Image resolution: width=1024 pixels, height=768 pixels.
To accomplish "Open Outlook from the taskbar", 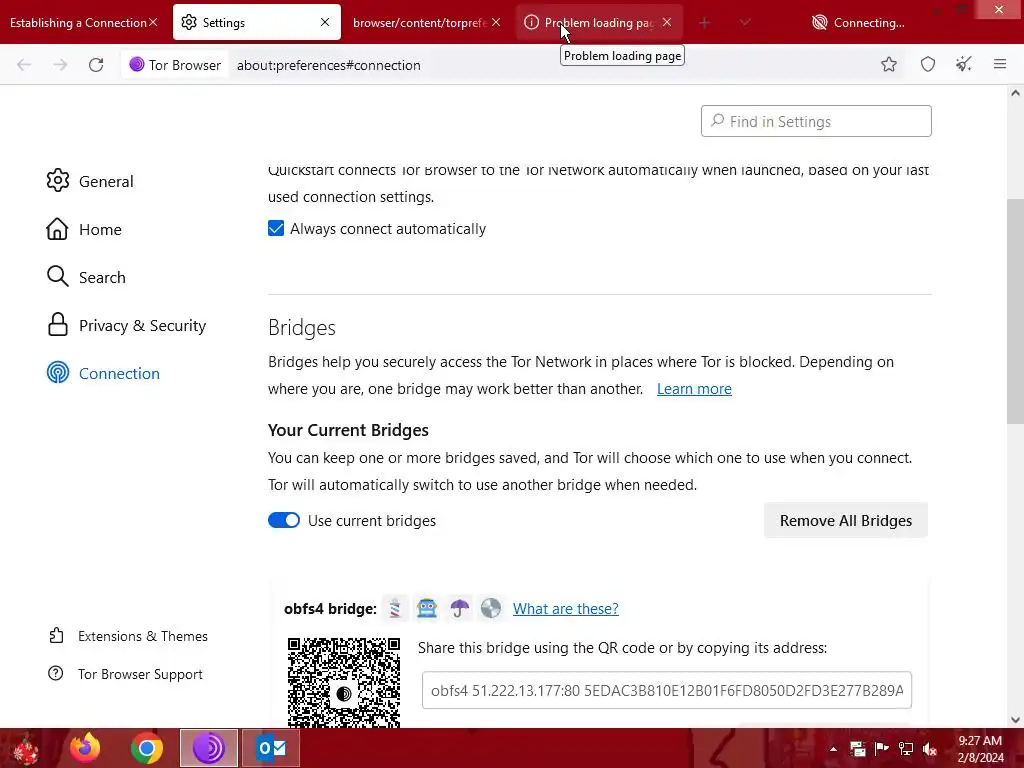I will click(x=271, y=748).
